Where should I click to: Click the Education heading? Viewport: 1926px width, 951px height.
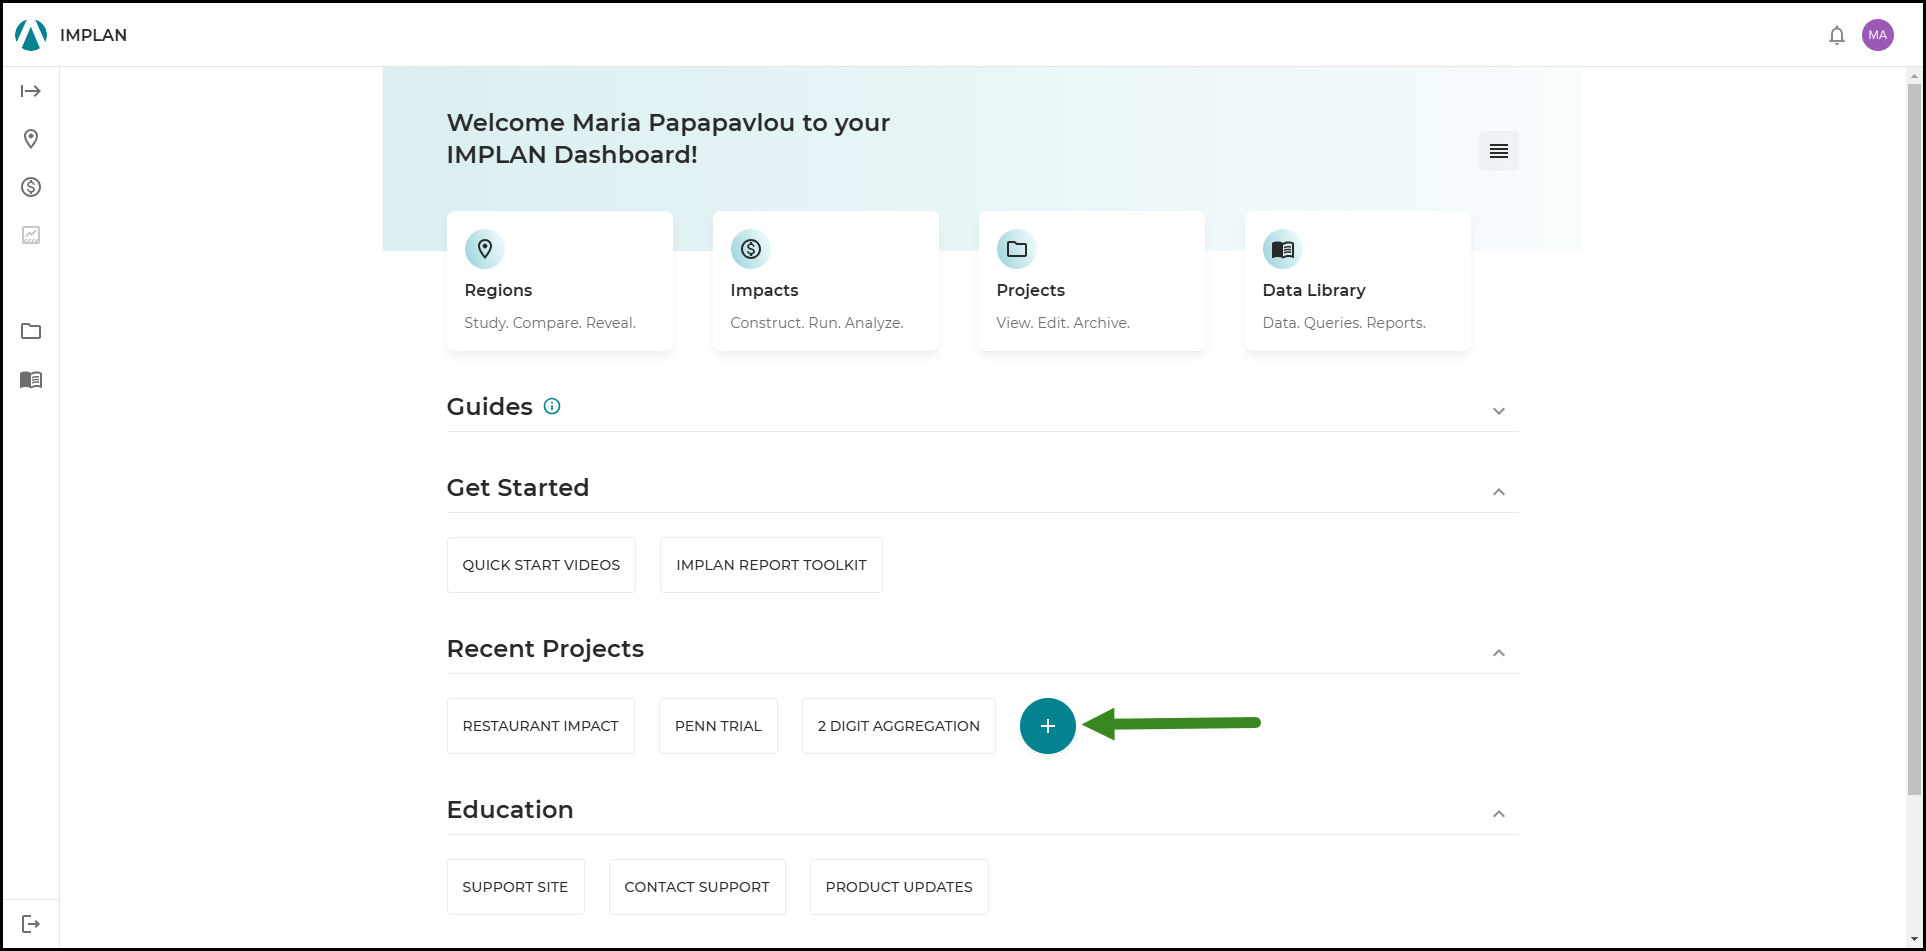[x=510, y=810]
